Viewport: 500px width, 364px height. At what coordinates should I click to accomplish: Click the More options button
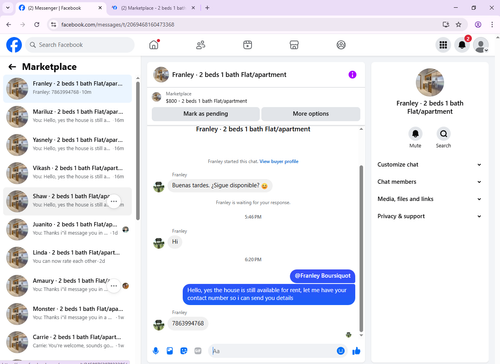tap(311, 114)
